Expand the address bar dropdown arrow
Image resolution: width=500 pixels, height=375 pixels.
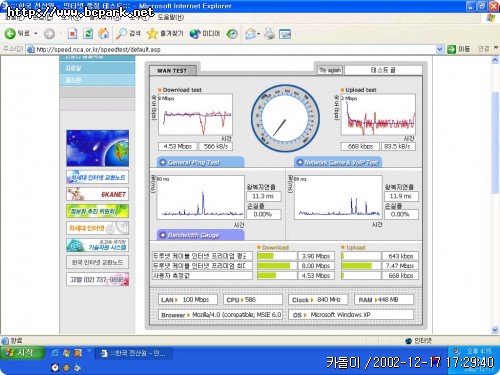(440, 49)
